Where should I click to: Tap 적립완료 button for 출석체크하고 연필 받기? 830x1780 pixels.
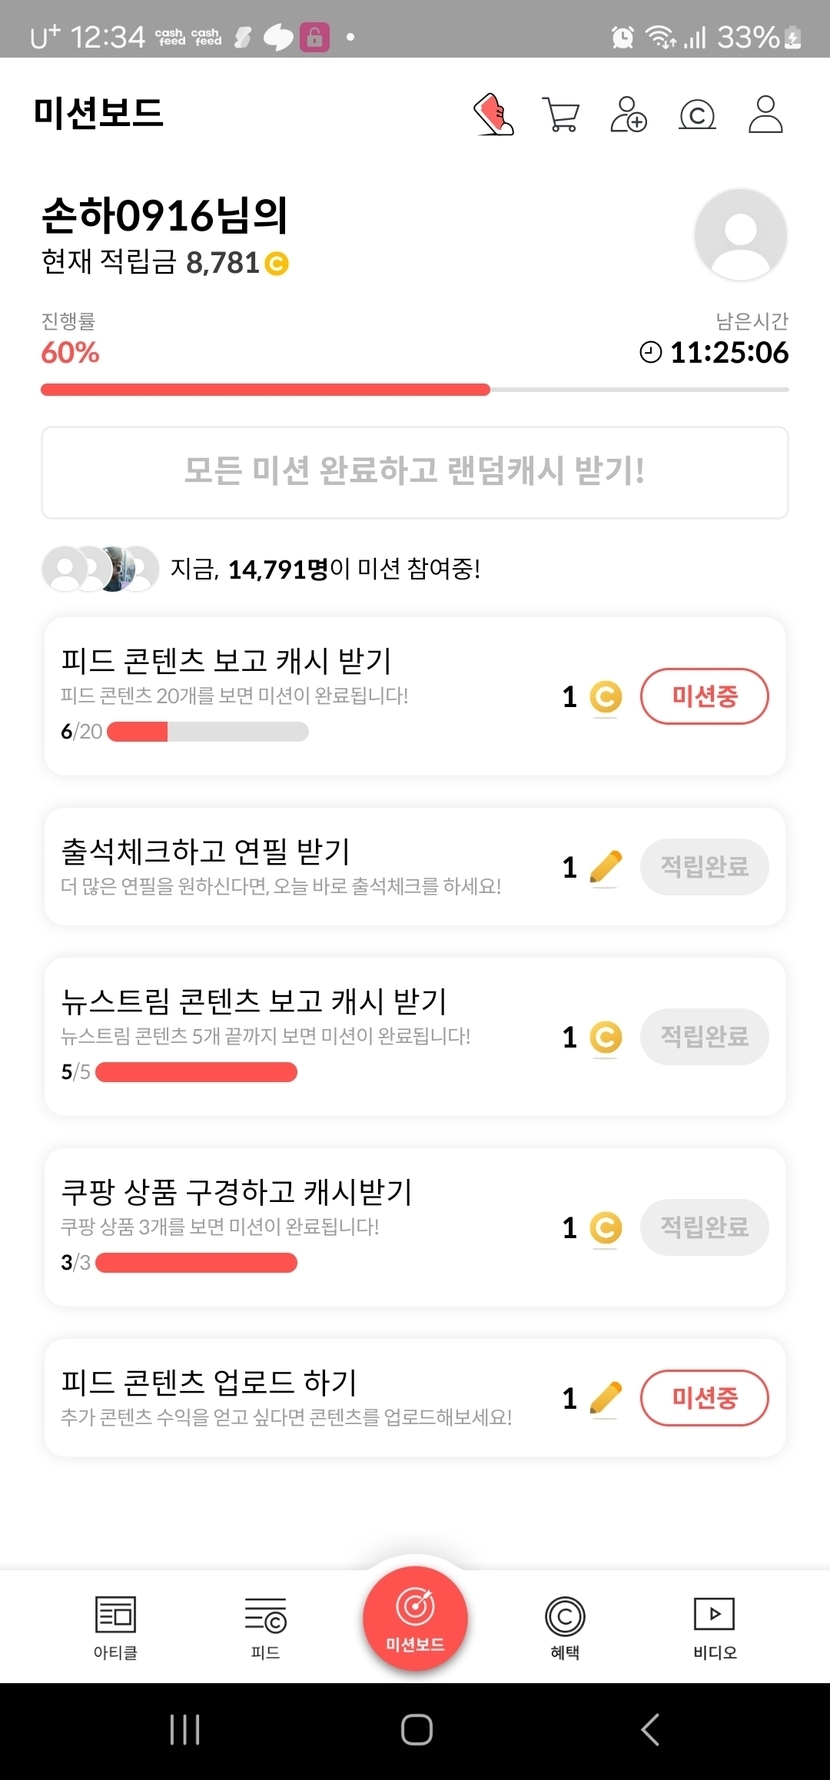[x=704, y=867]
